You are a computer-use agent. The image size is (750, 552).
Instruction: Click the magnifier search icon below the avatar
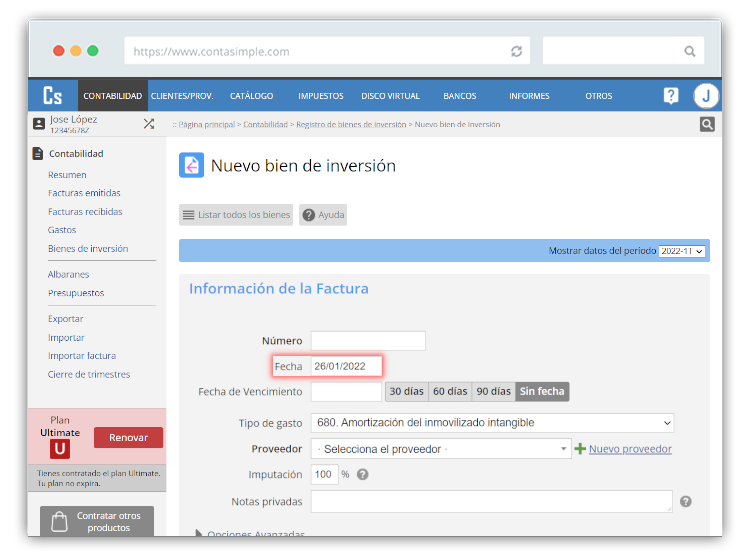[707, 124]
